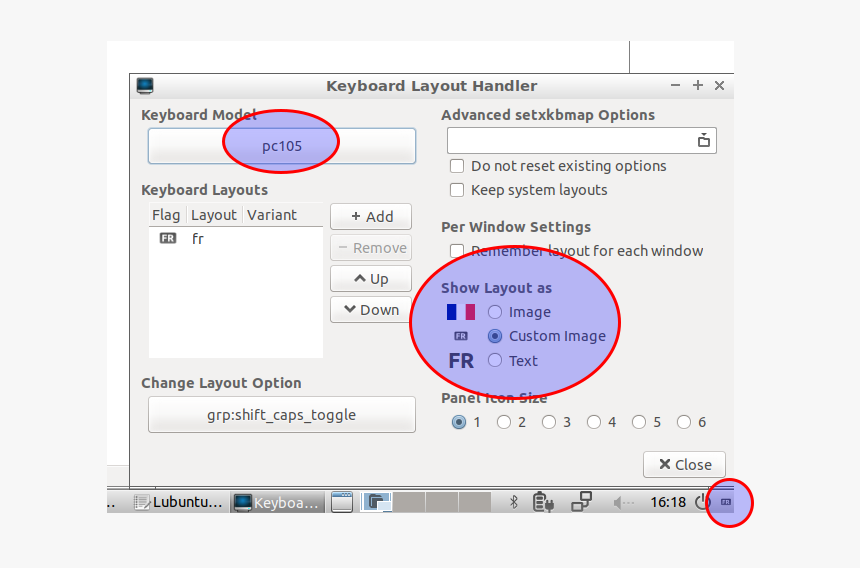Click the power logout icon in panel
The width and height of the screenshot is (860, 568).
click(x=701, y=502)
